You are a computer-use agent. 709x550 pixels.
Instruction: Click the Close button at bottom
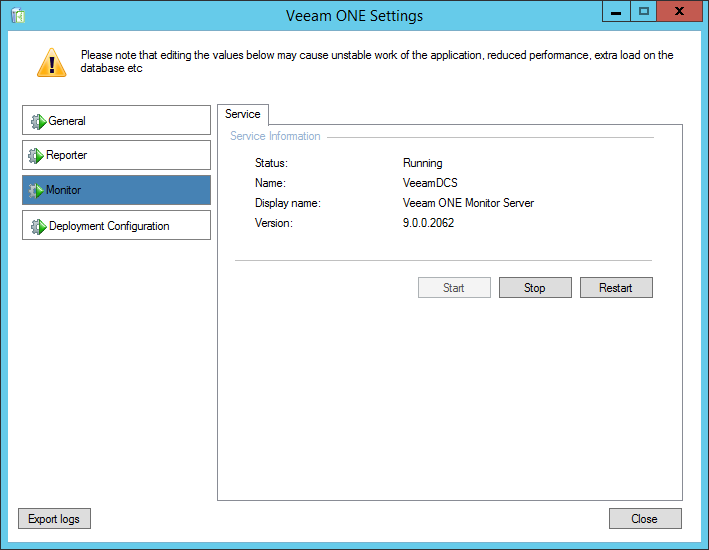click(645, 519)
